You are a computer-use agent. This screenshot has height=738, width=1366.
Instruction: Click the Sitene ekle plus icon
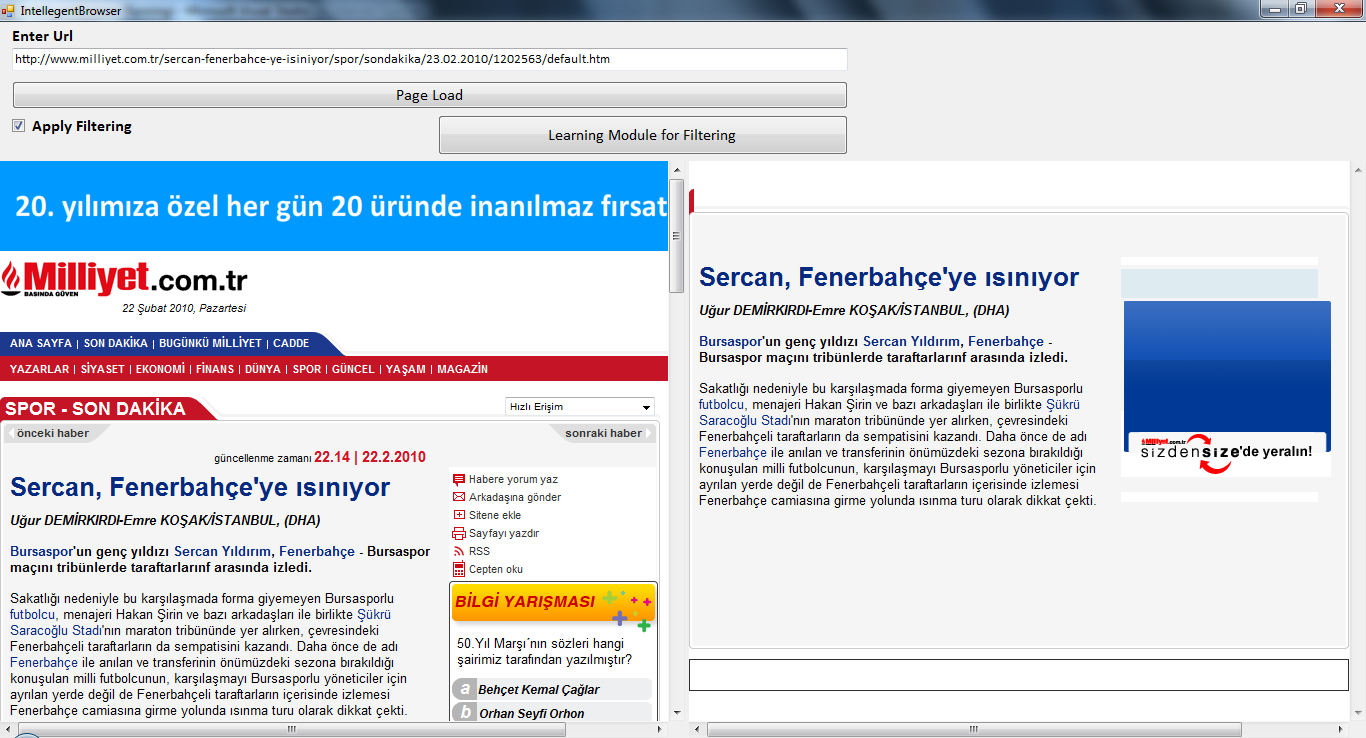click(x=459, y=515)
